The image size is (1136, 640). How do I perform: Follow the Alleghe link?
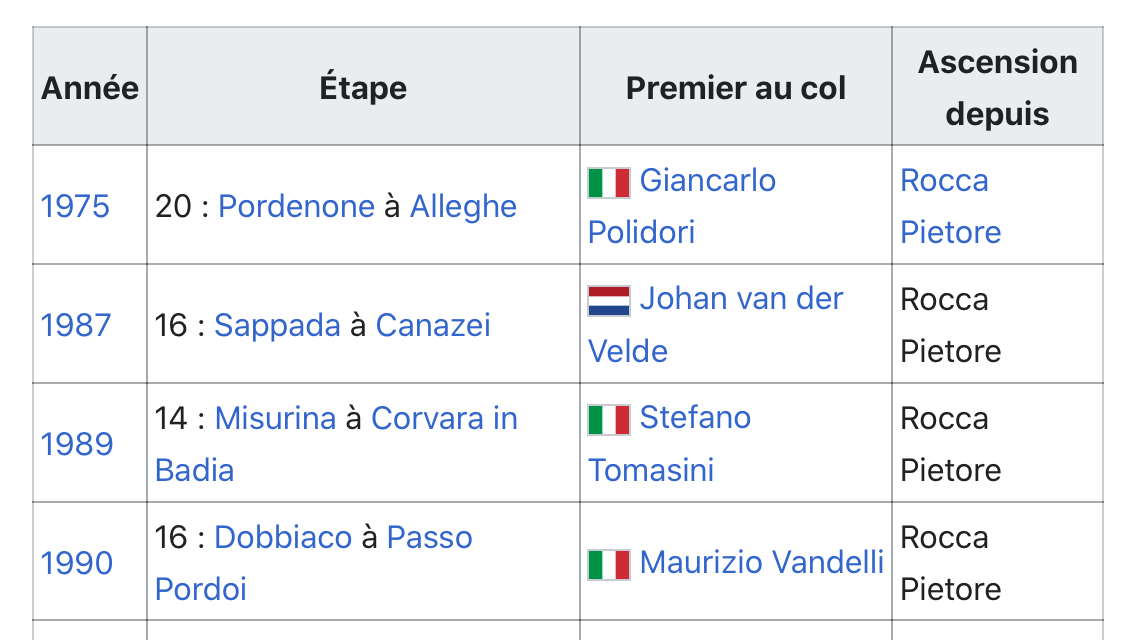coord(463,207)
